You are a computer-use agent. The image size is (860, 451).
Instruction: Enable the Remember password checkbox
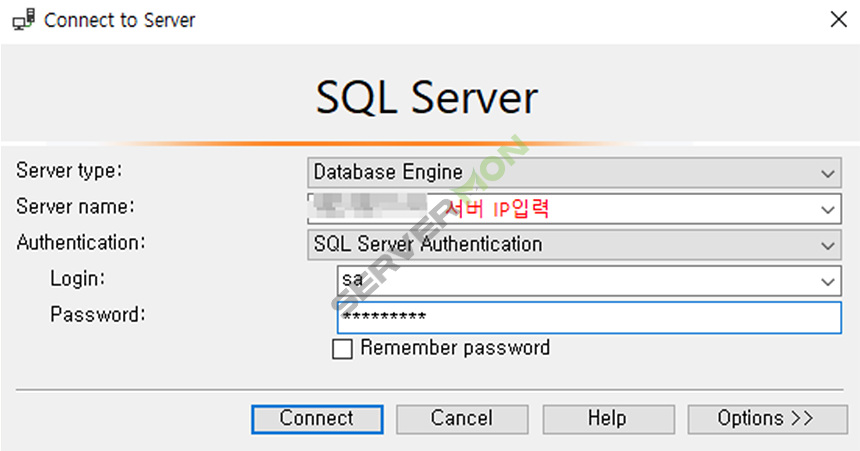point(342,349)
